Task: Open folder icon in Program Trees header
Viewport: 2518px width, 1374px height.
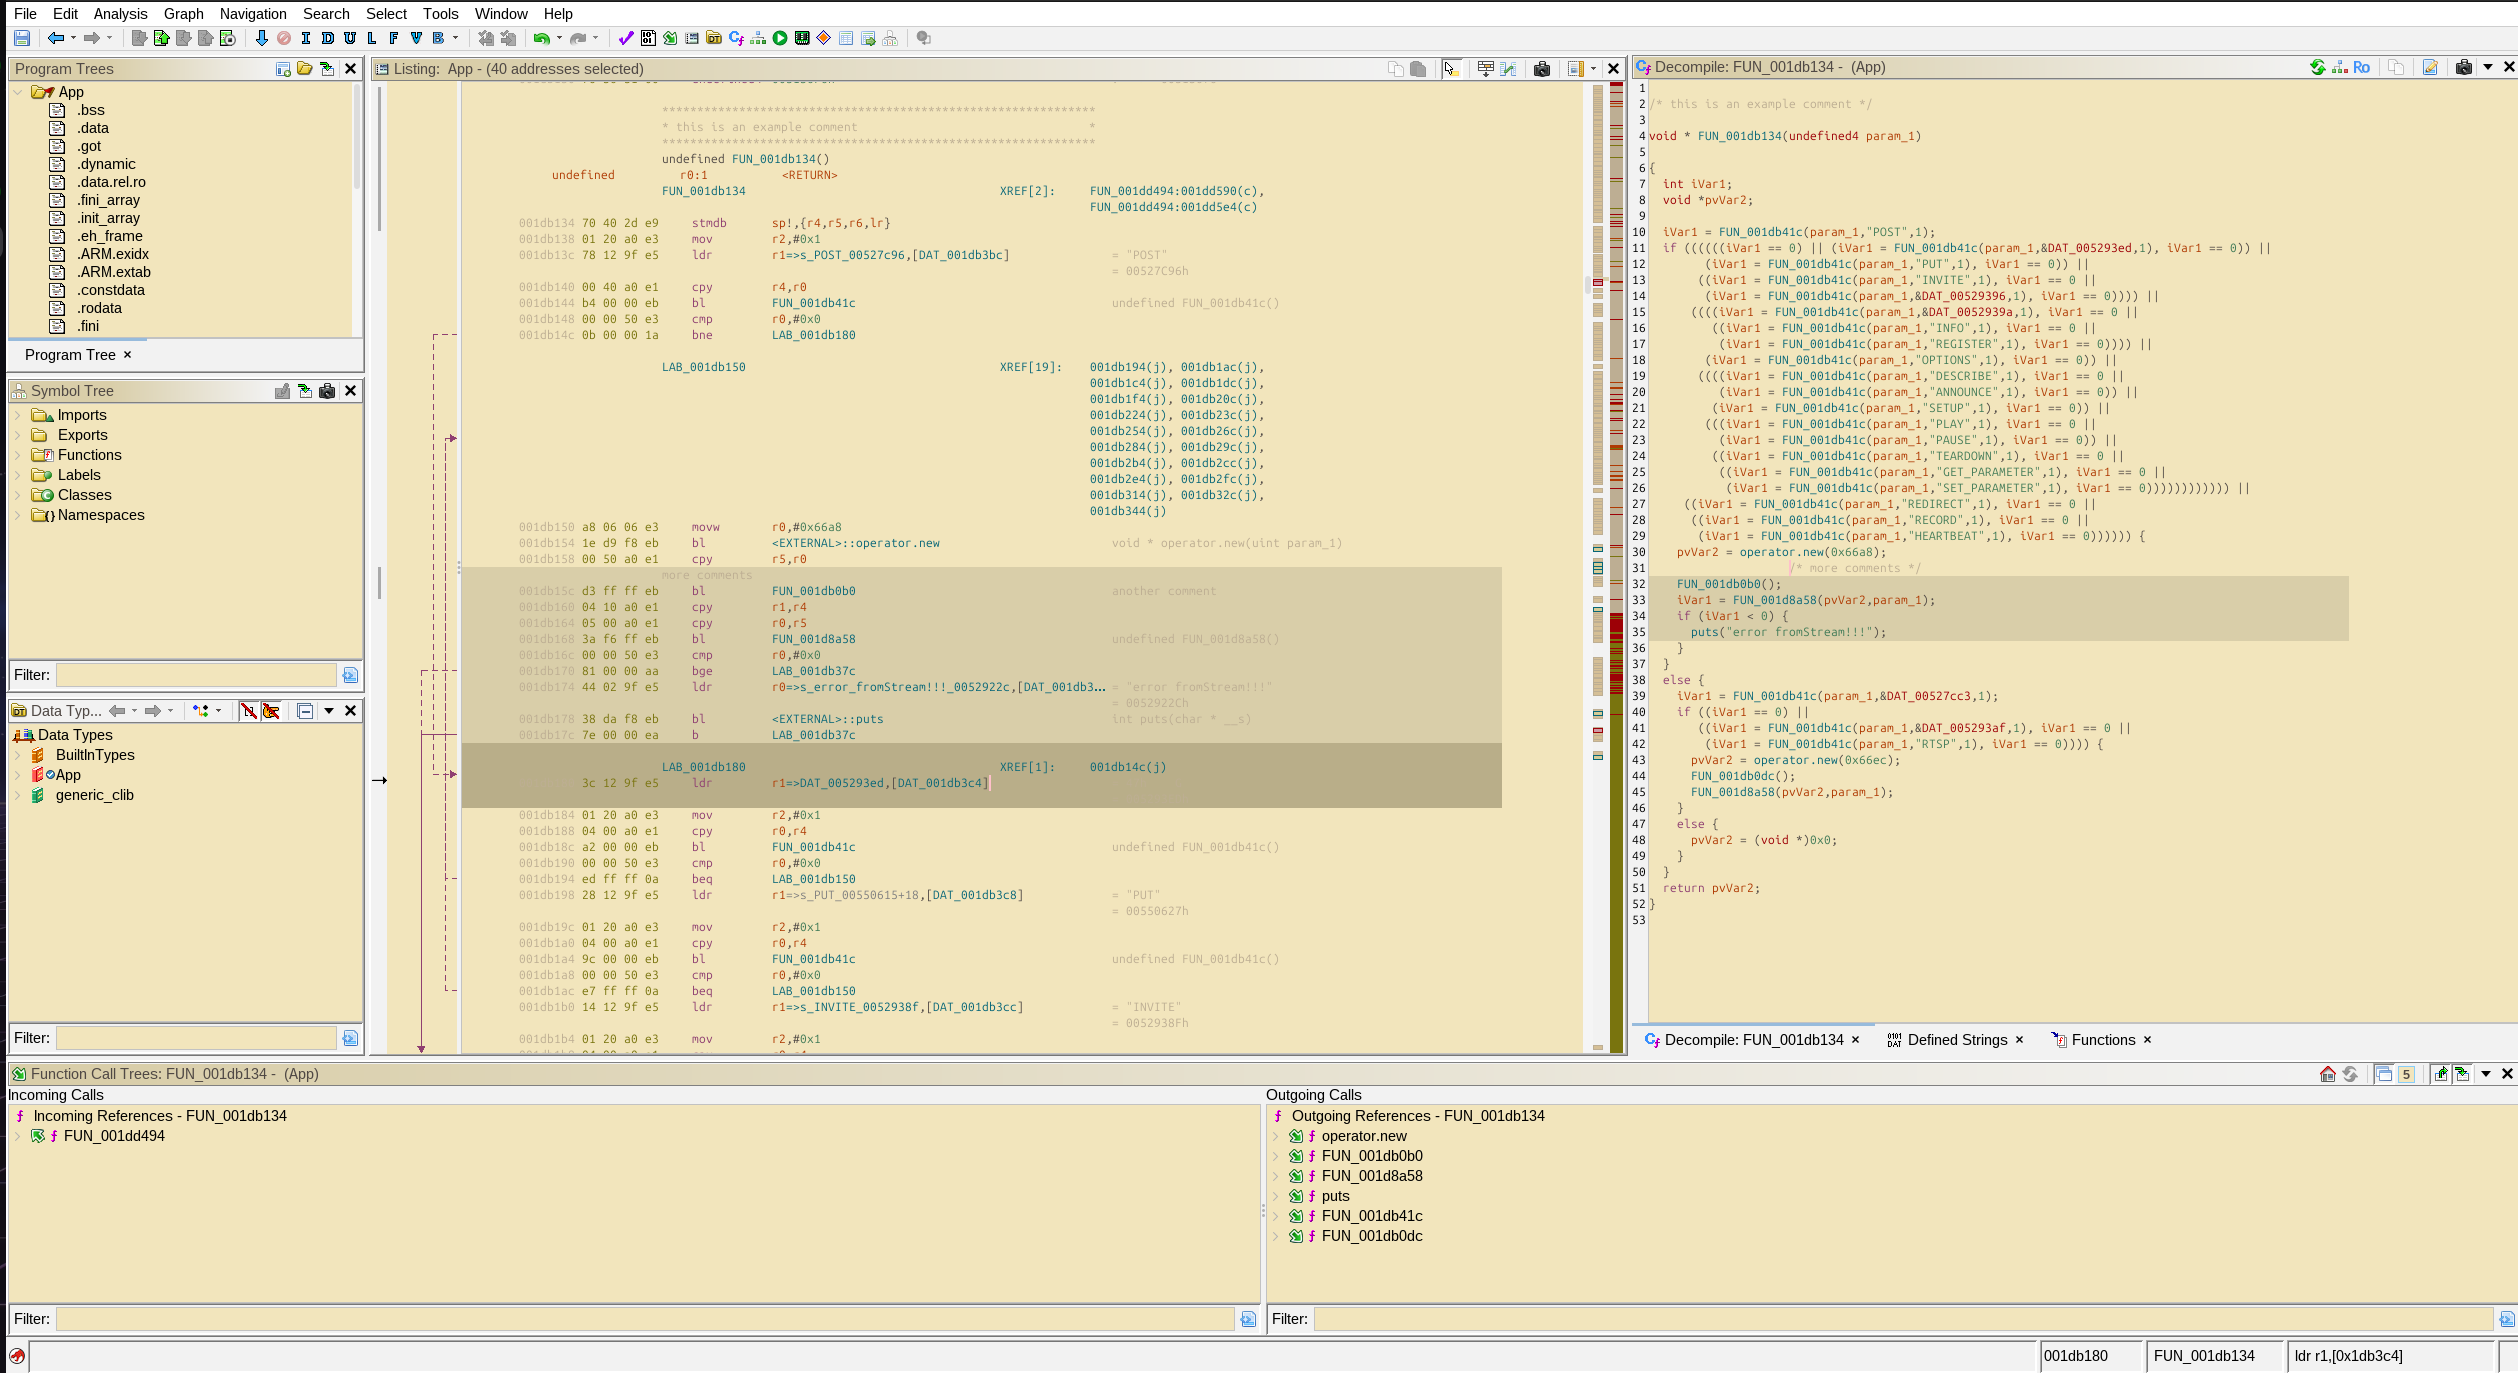Action: tap(304, 69)
